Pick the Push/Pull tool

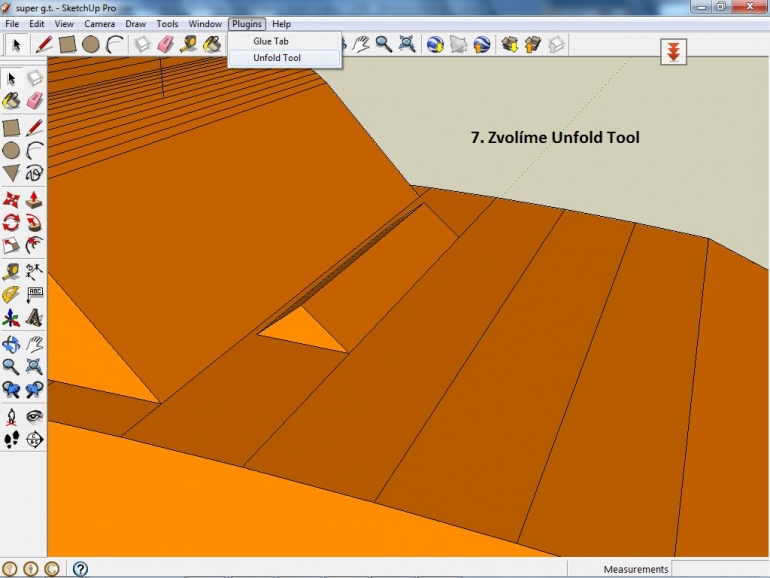click(34, 200)
